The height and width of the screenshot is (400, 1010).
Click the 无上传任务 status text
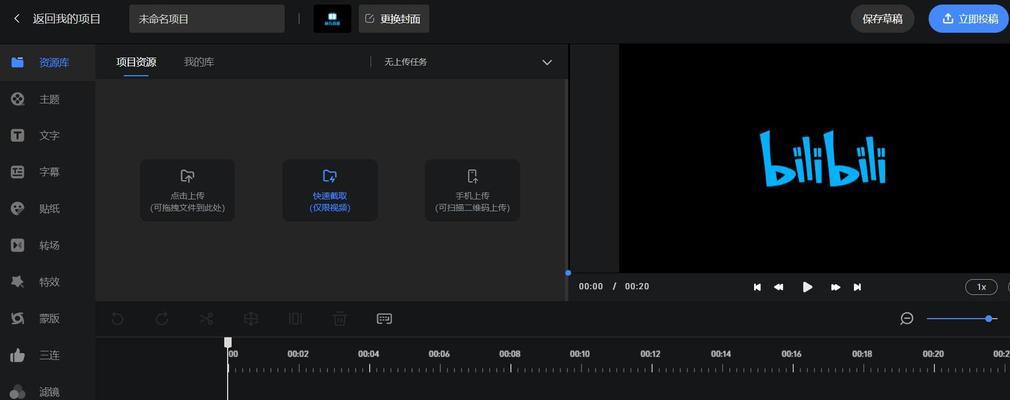pos(406,62)
